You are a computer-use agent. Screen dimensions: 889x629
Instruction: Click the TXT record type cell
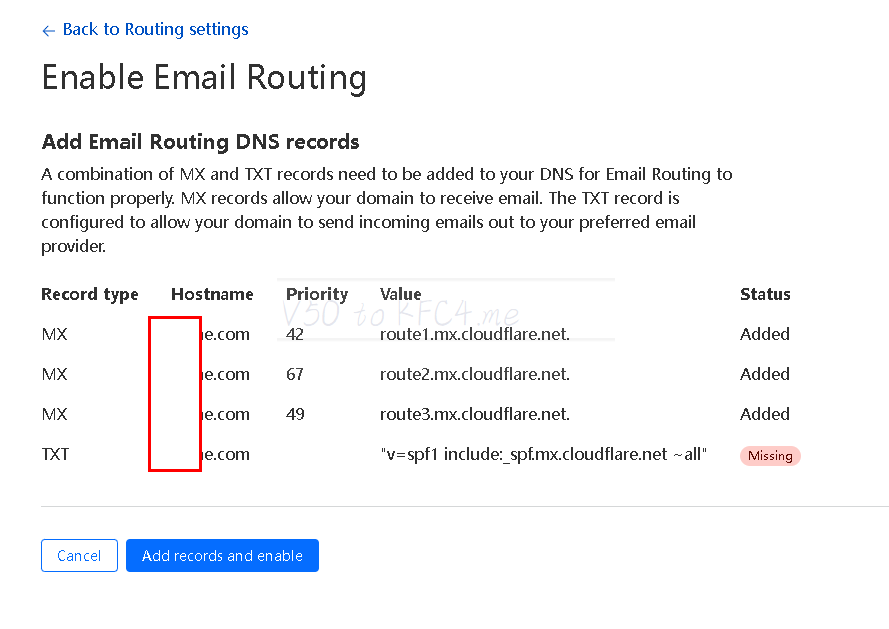click(56, 454)
